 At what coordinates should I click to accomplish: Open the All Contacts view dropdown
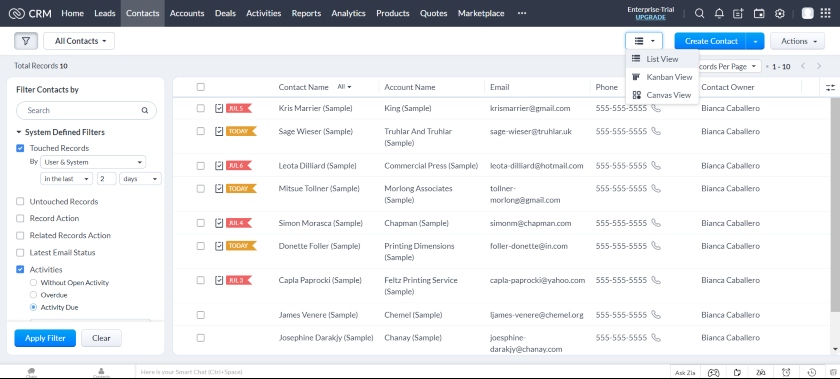[x=79, y=41]
